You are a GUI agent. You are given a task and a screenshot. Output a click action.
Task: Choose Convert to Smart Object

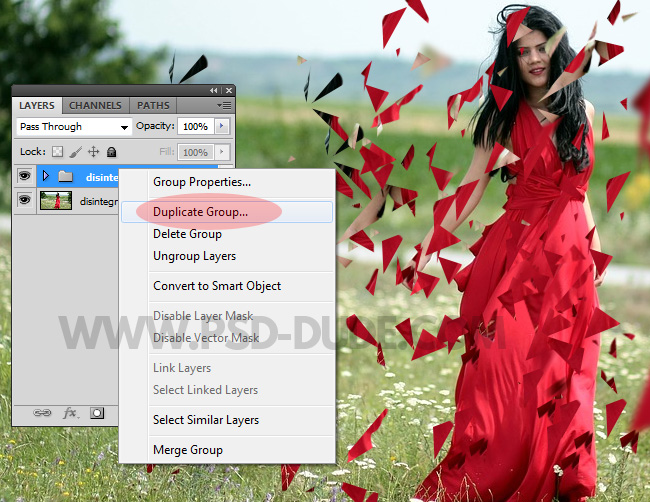(227, 286)
